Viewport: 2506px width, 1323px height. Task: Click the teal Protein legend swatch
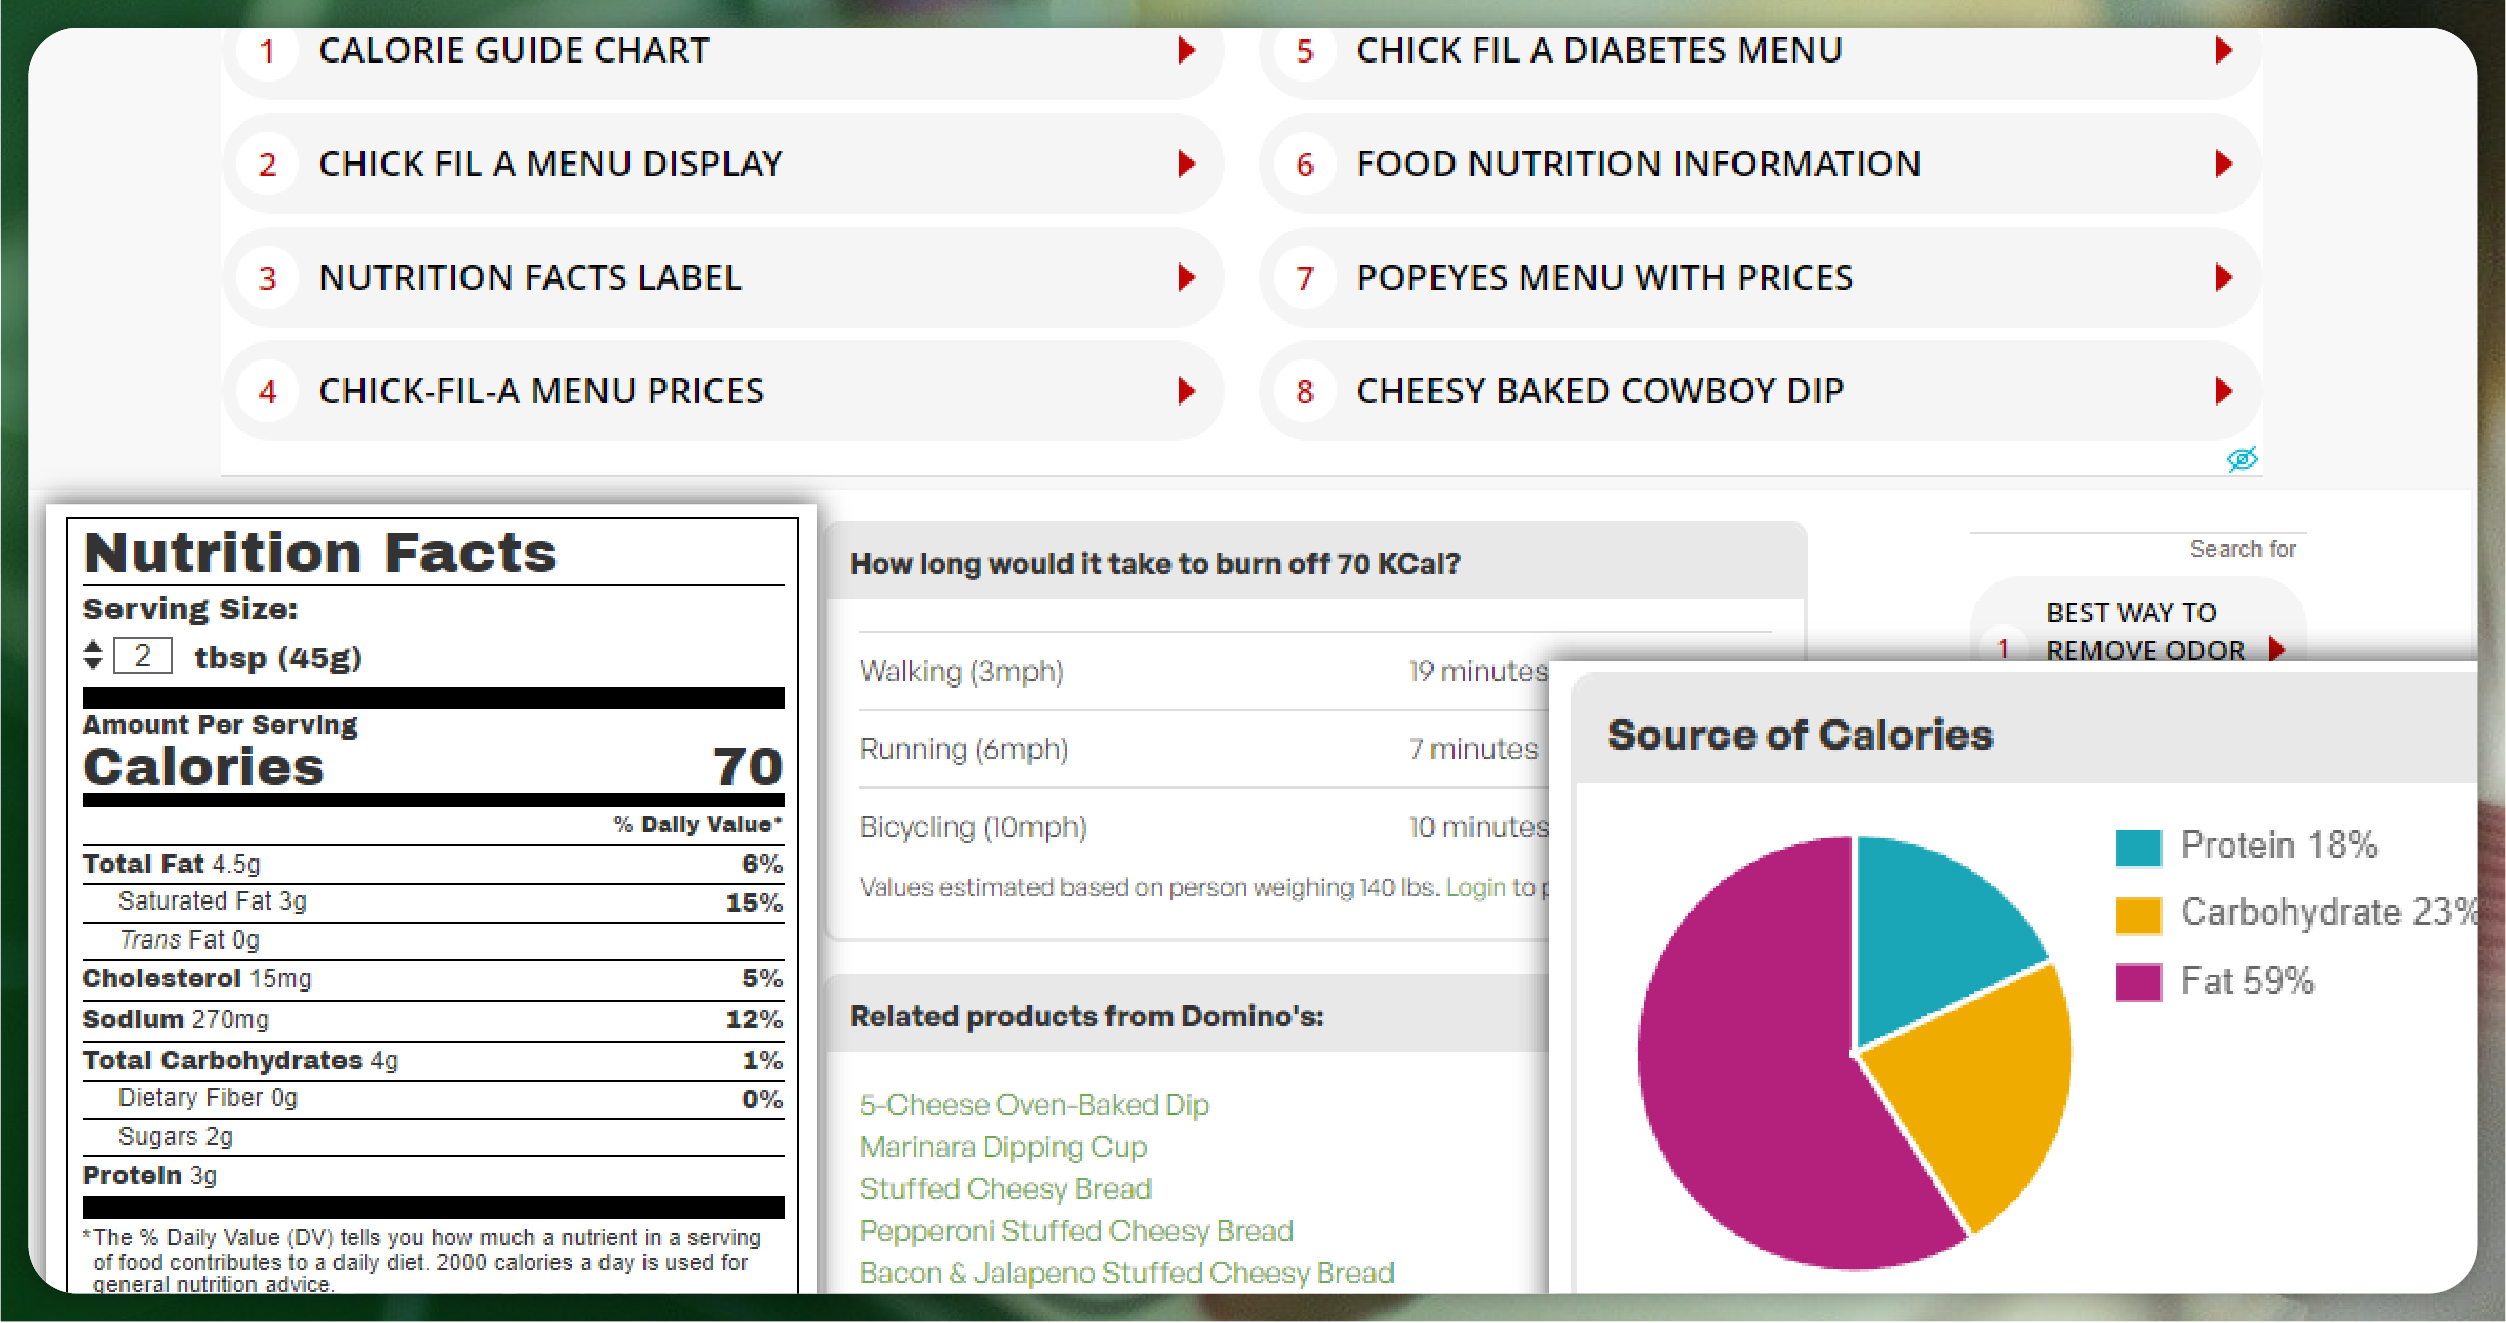point(2138,847)
